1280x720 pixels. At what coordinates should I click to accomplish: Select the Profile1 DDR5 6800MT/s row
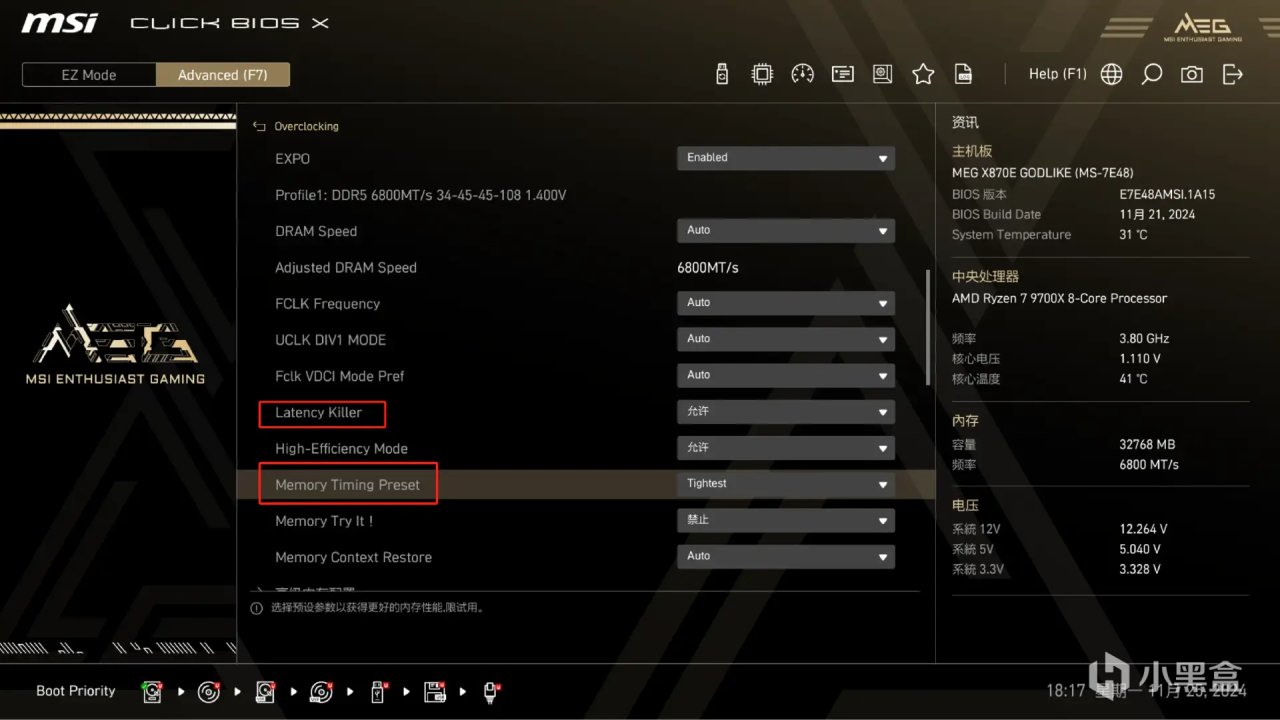point(421,195)
